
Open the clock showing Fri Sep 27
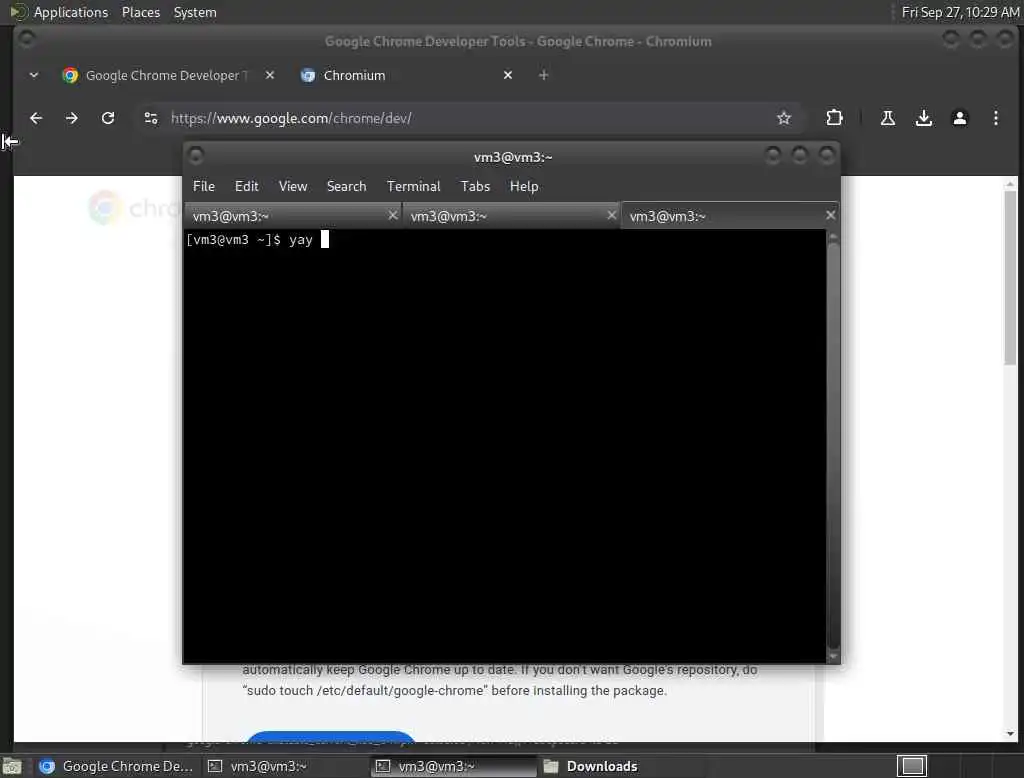click(x=960, y=12)
